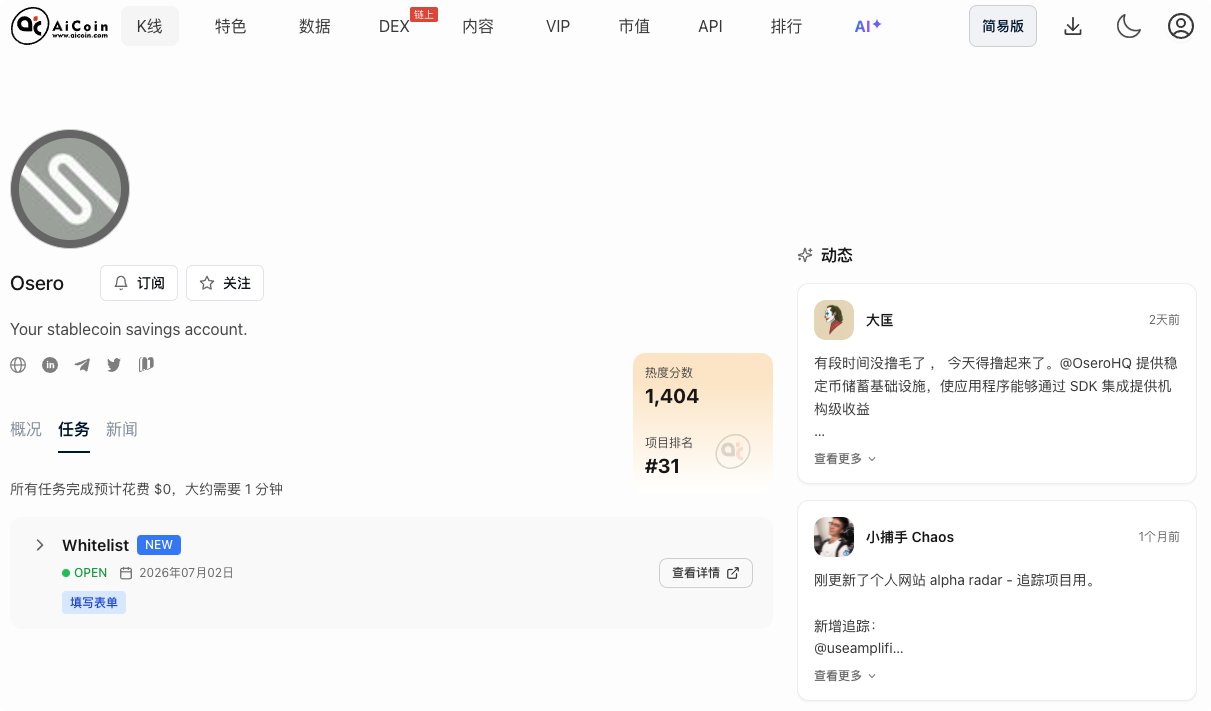Switch to the 概况 tab
Image resolution: width=1211 pixels, height=711 pixels.
click(26, 429)
